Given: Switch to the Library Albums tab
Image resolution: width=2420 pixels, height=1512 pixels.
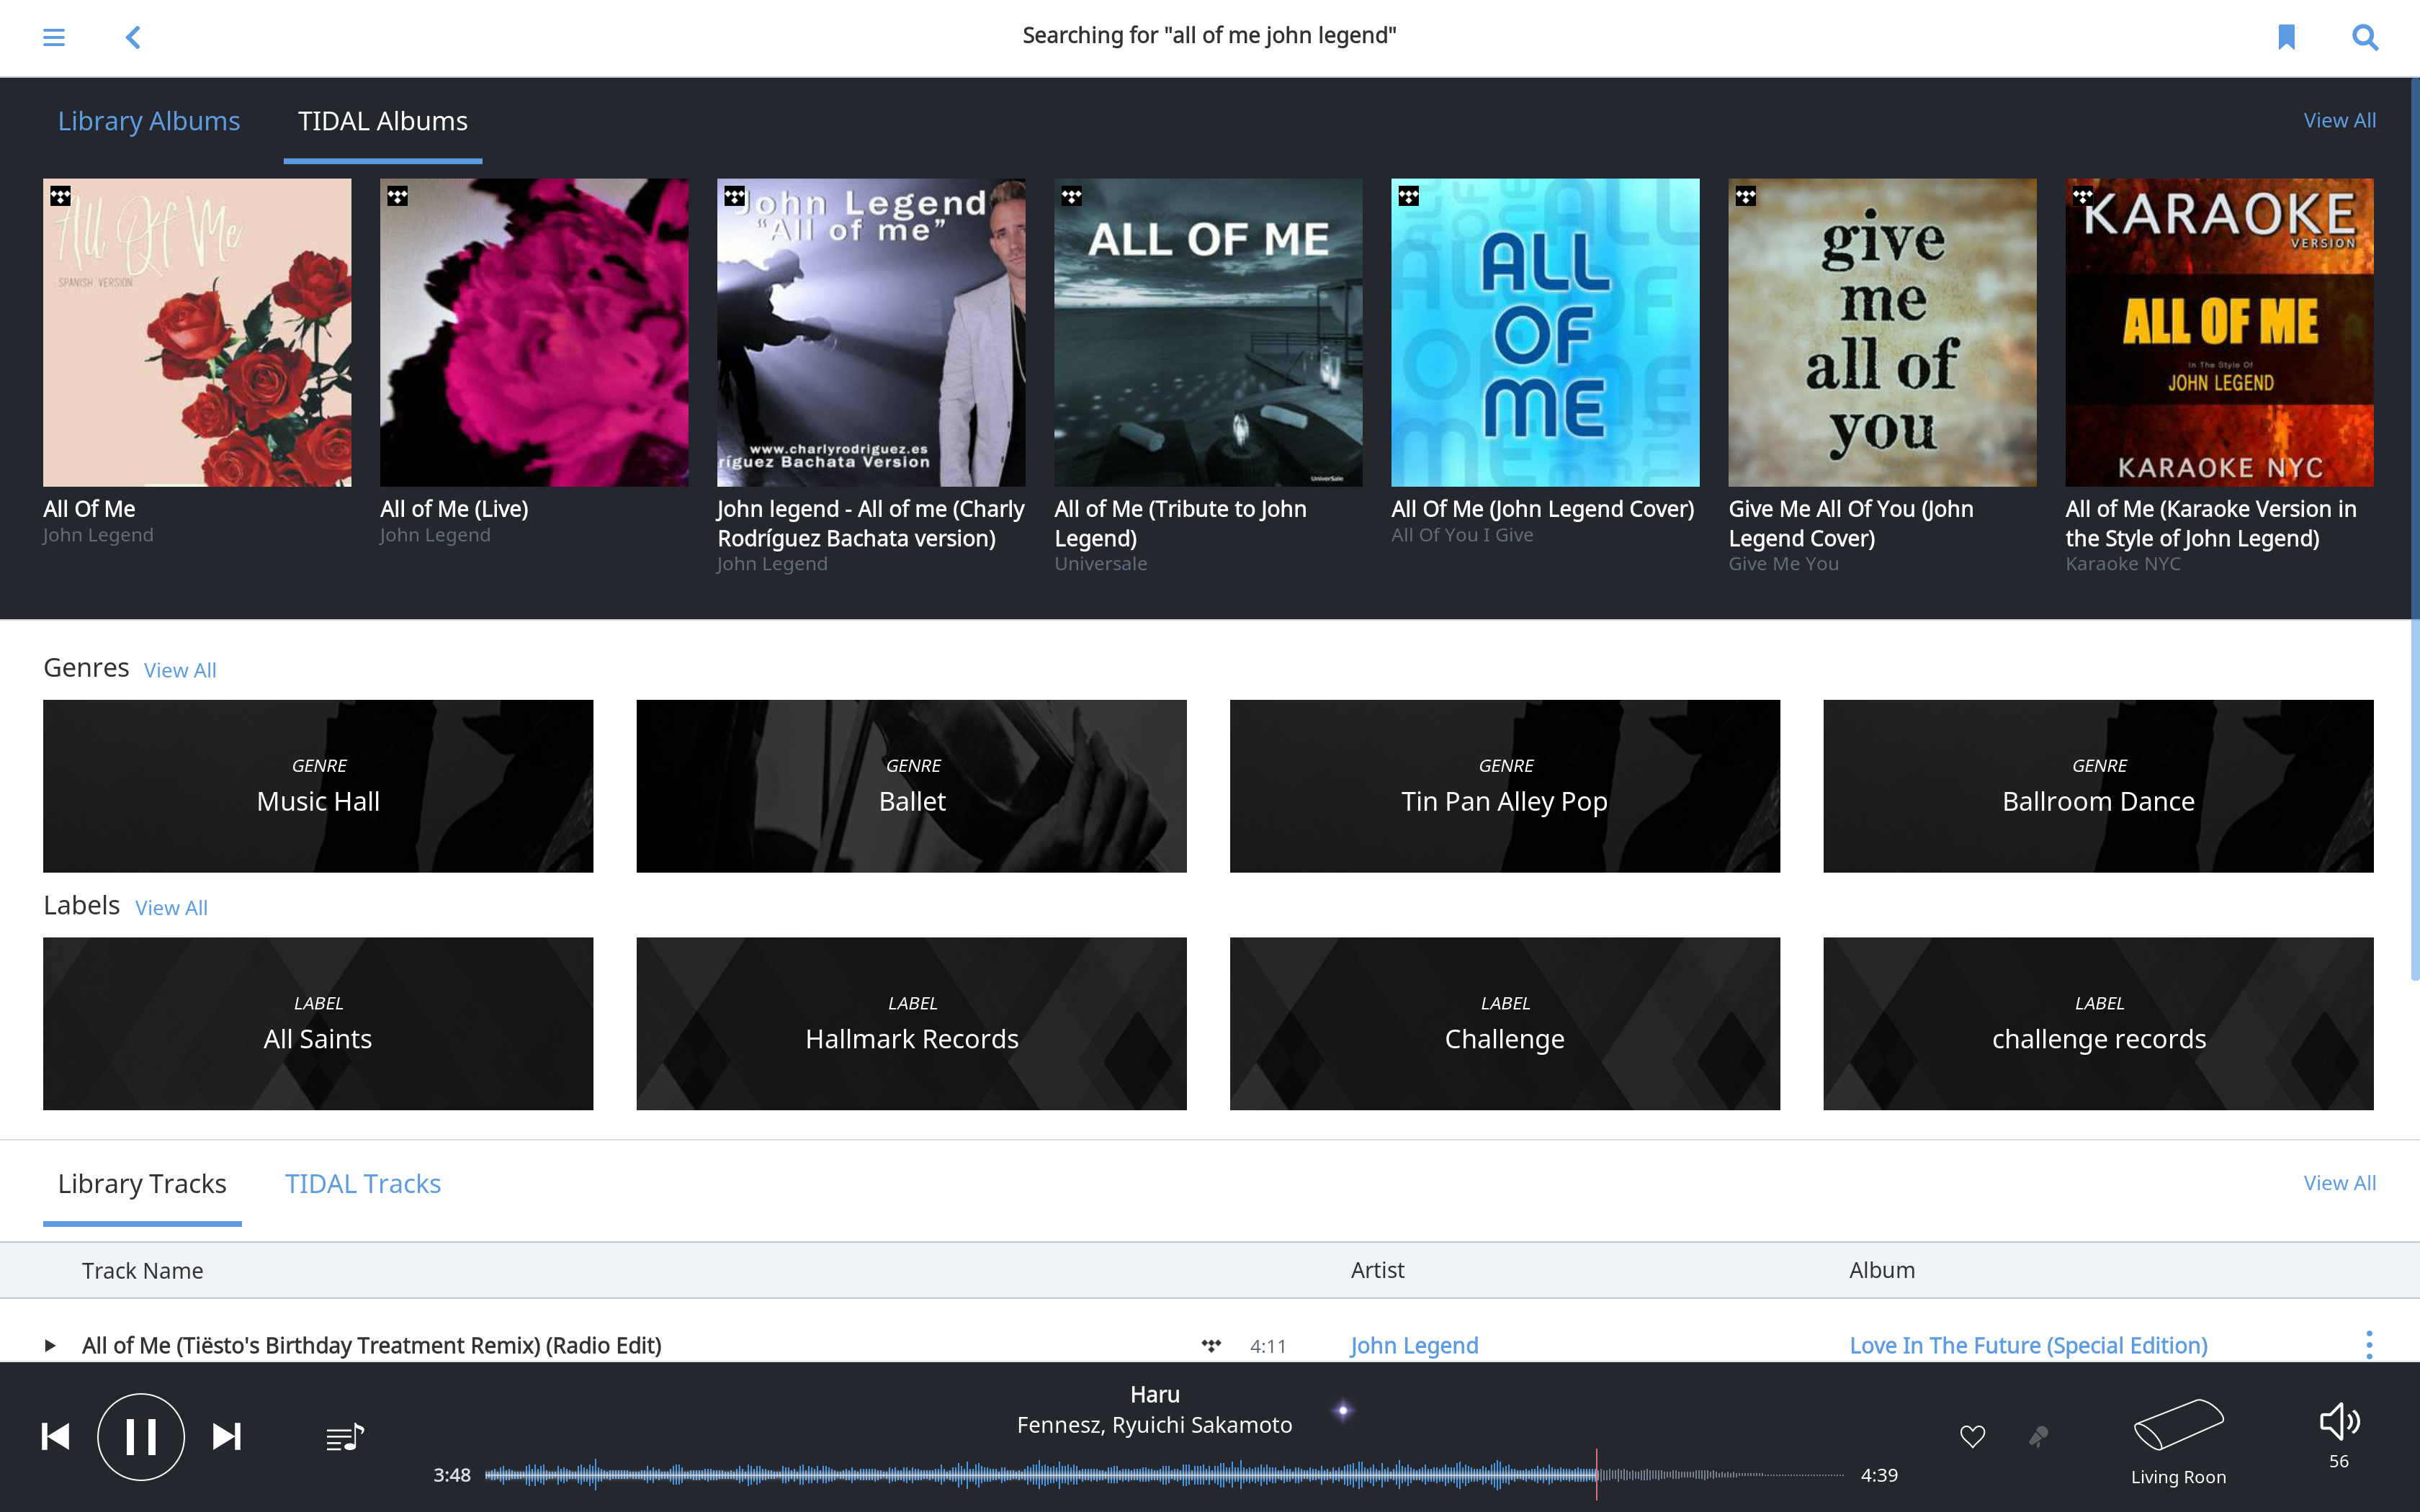Looking at the screenshot, I should [x=149, y=121].
